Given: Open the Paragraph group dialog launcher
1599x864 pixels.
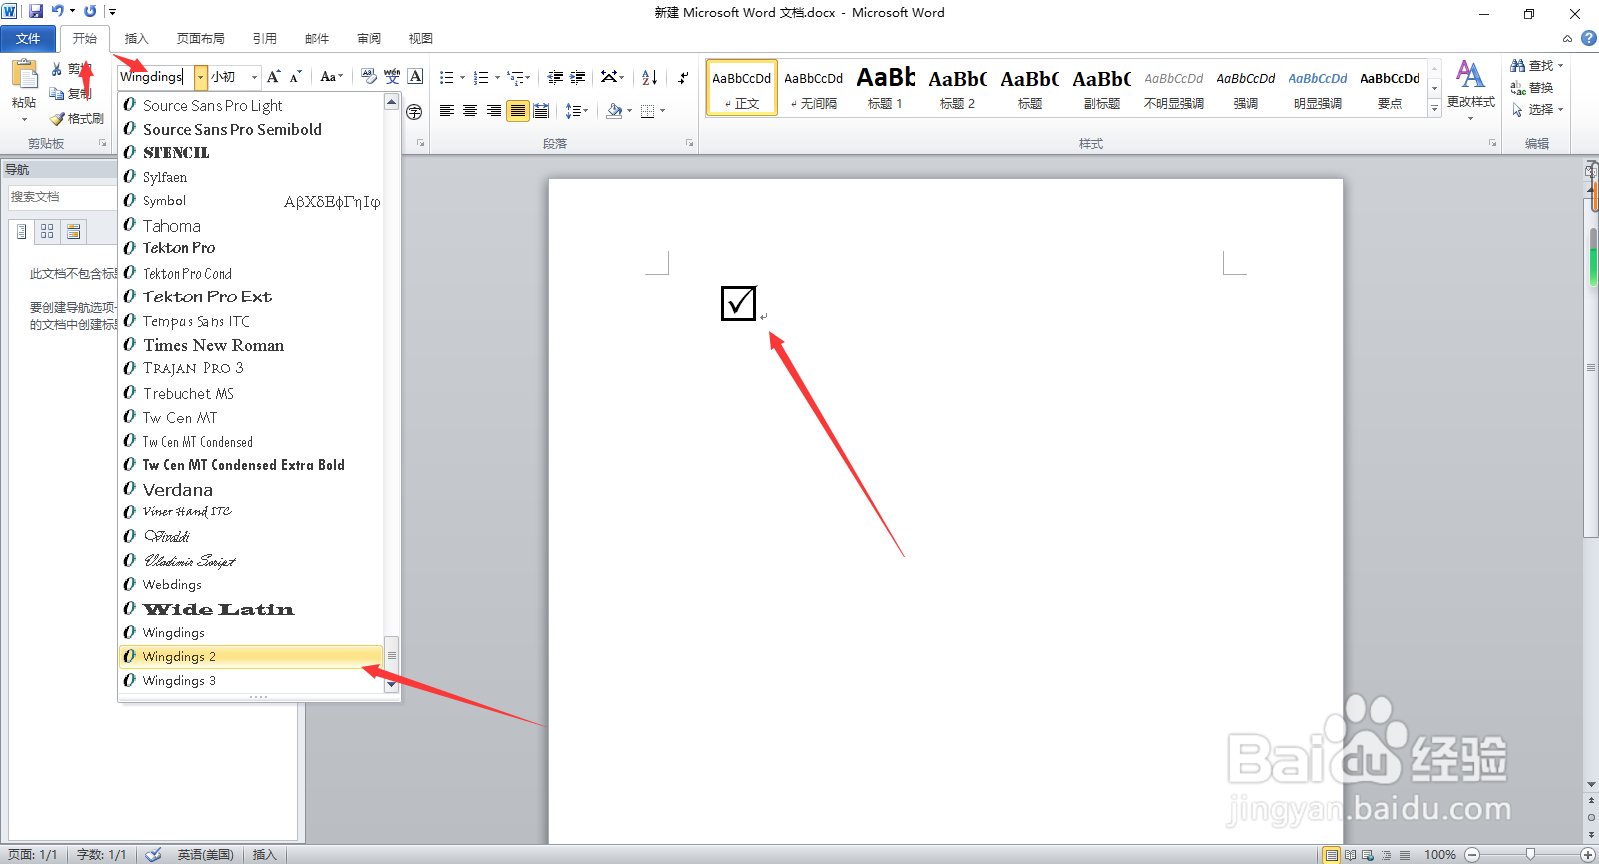Looking at the screenshot, I should pos(690,144).
